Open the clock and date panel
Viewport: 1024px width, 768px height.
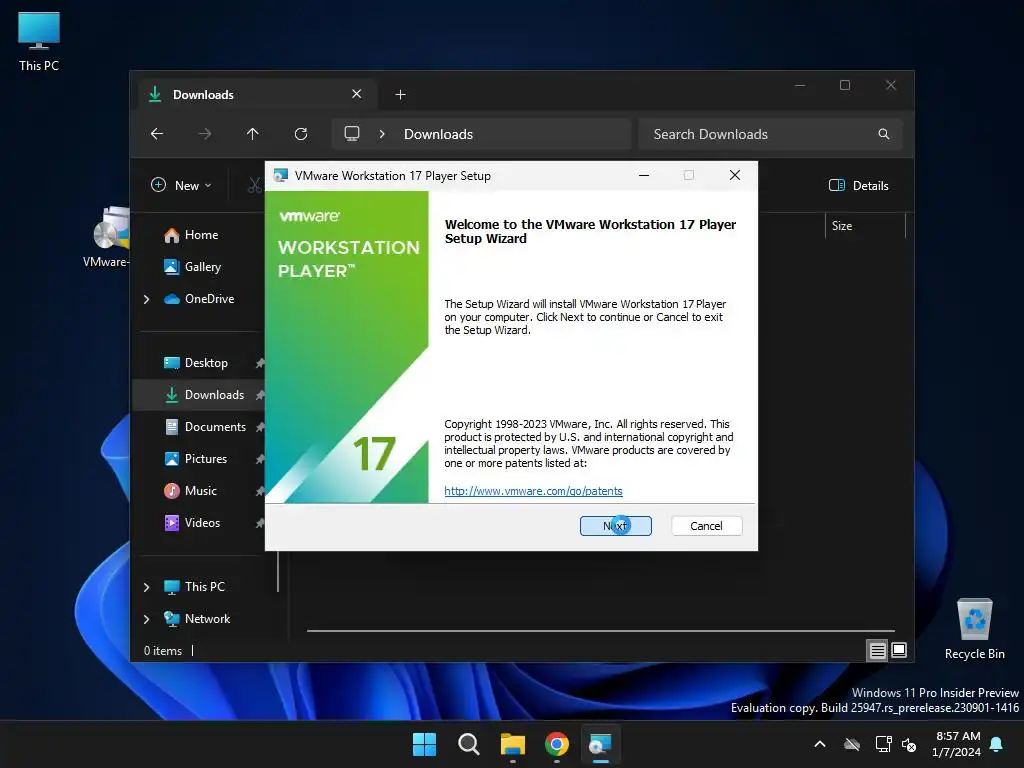tap(957, 744)
